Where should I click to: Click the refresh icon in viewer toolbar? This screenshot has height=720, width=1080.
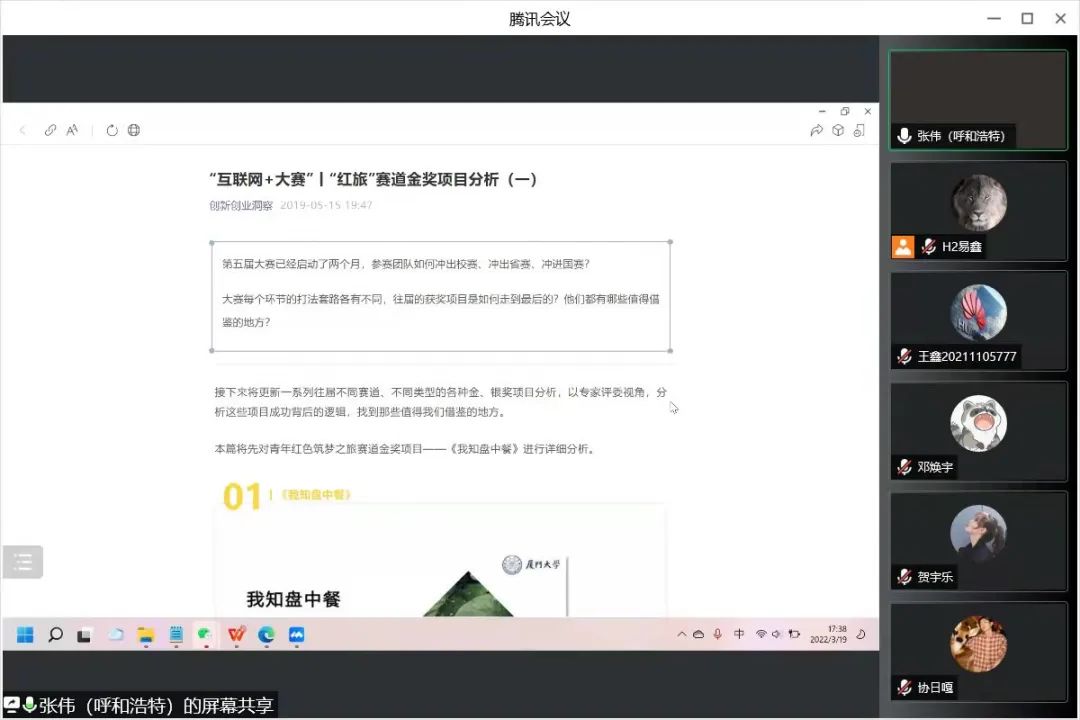[x=112, y=130]
